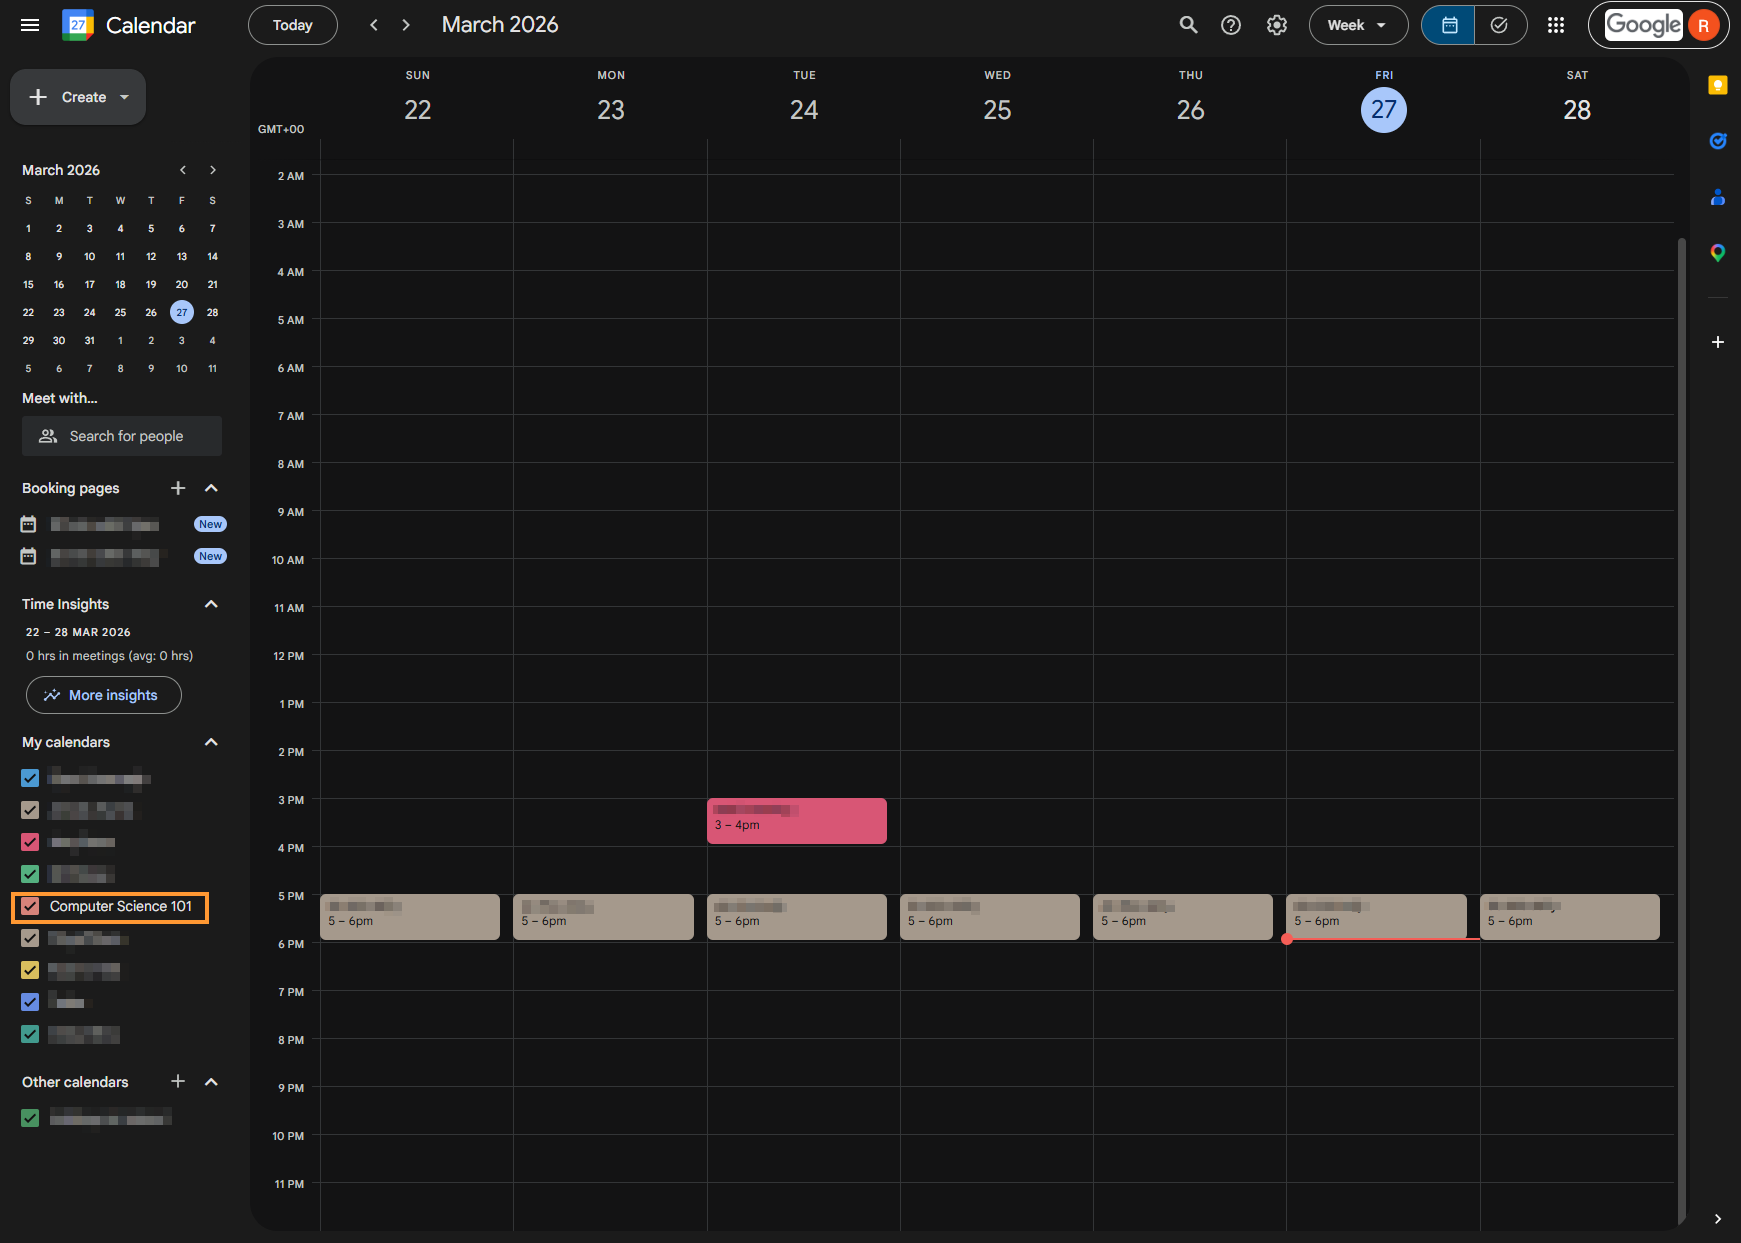Screen dimensions: 1741x1243
Task: Click the More insights button
Action: tap(103, 695)
